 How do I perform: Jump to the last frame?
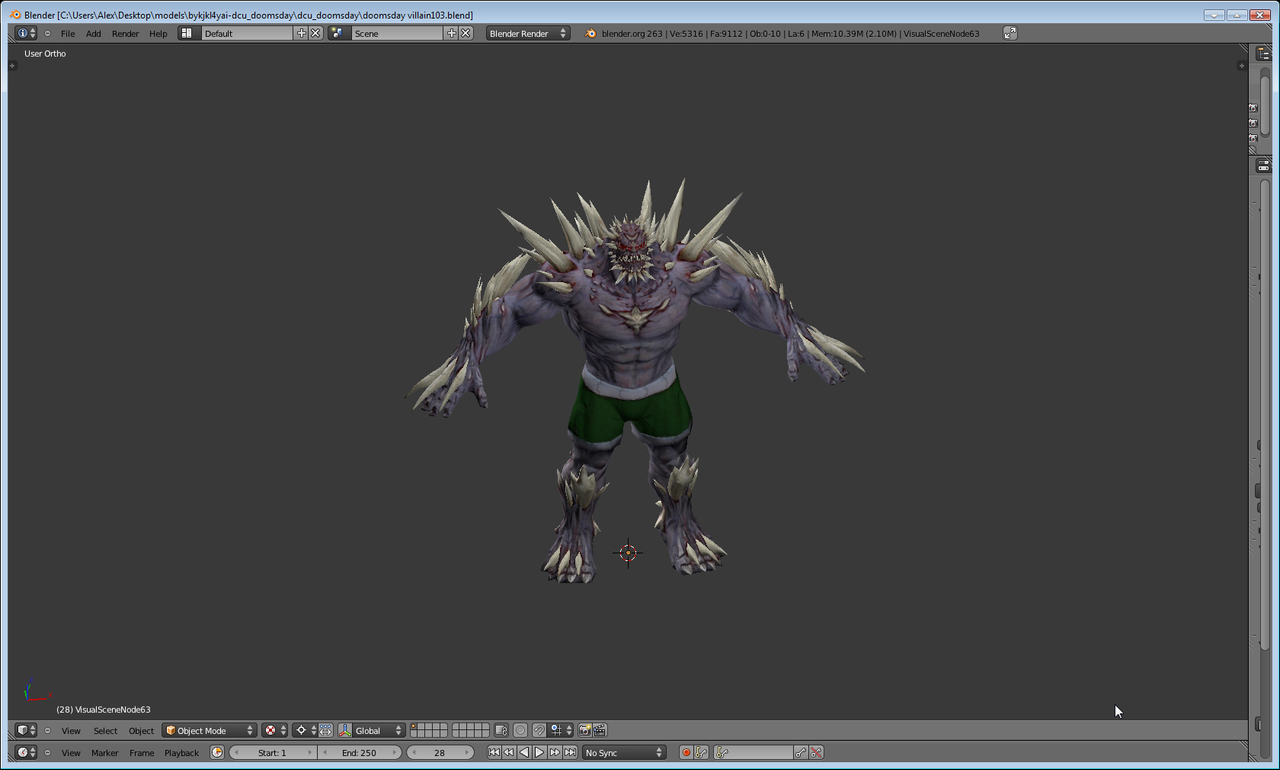(x=569, y=753)
